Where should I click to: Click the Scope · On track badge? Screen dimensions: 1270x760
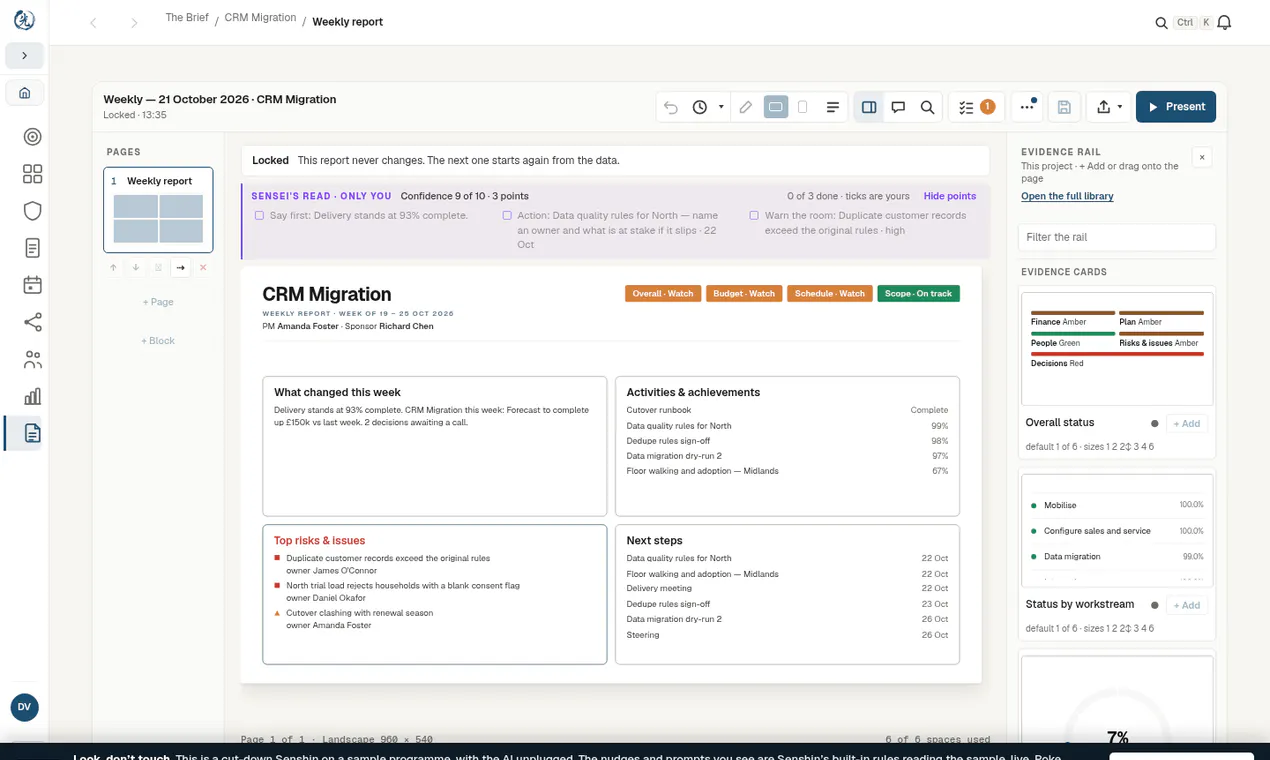[x=918, y=294]
